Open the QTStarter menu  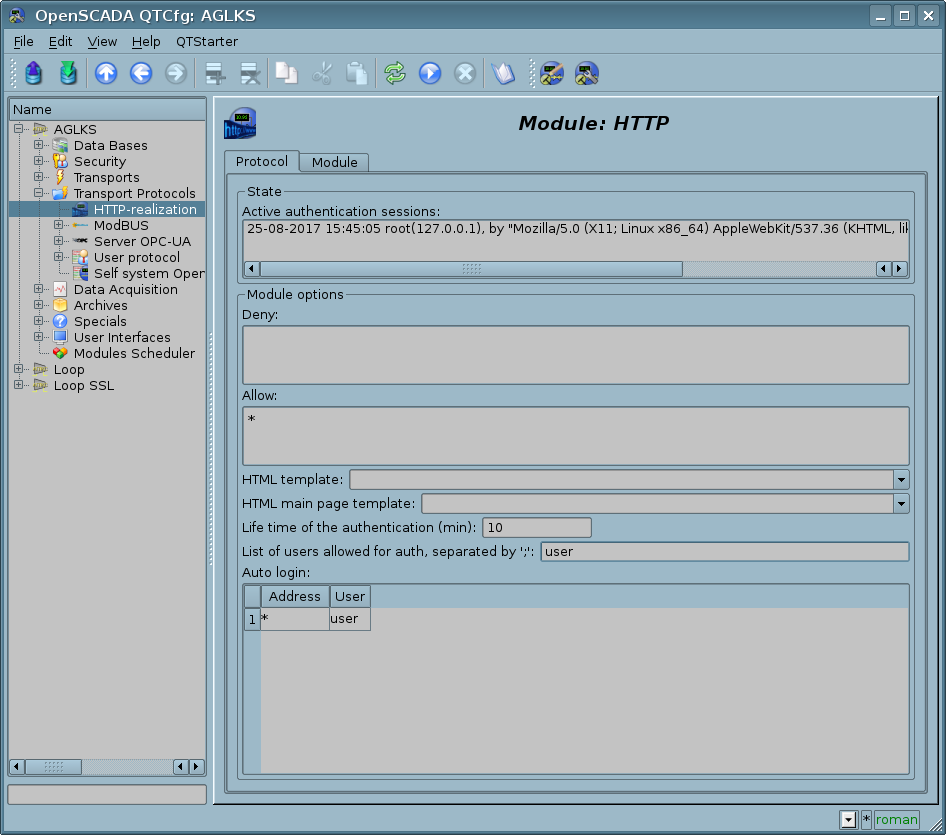pos(206,41)
